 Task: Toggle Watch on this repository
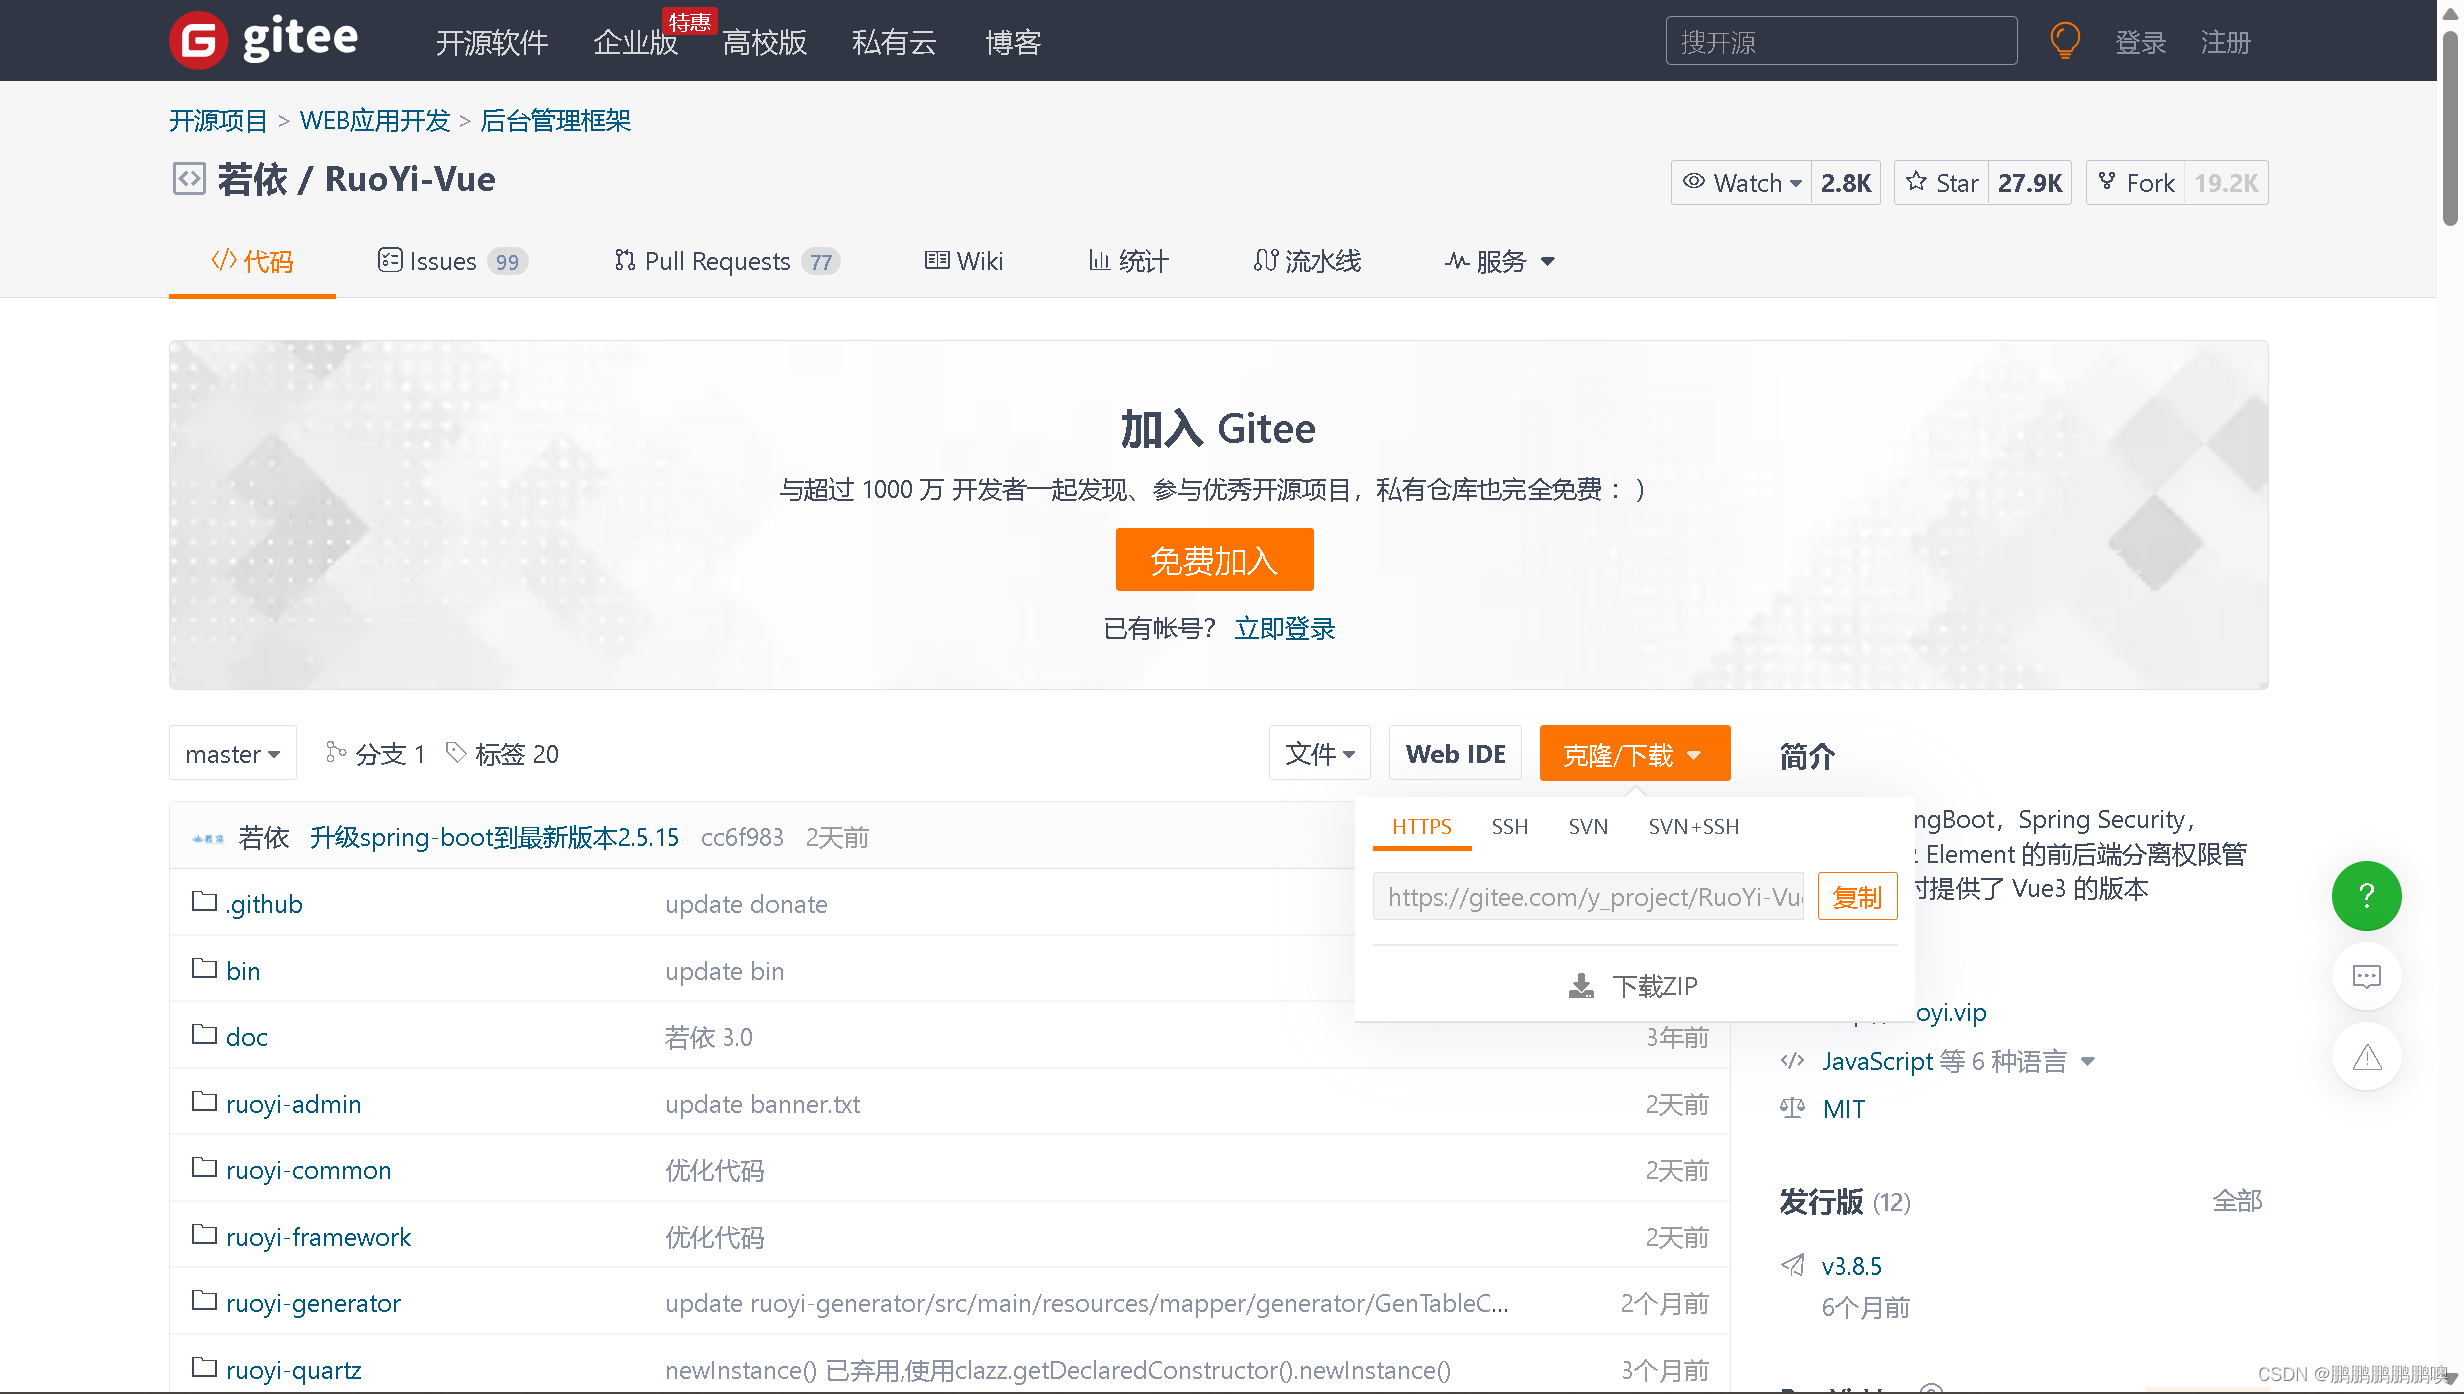click(x=1742, y=183)
